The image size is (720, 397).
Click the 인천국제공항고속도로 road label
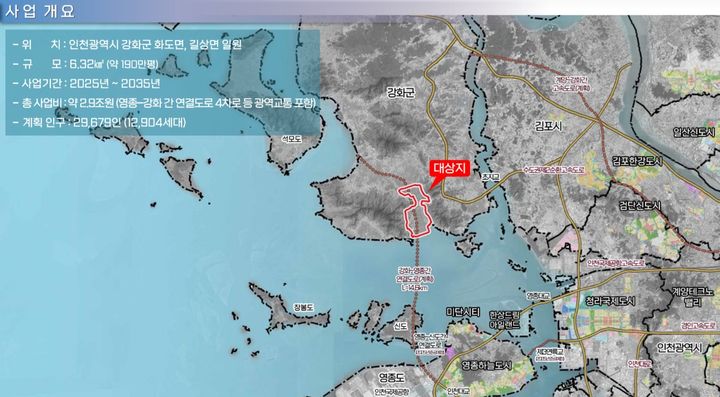coord(616,263)
